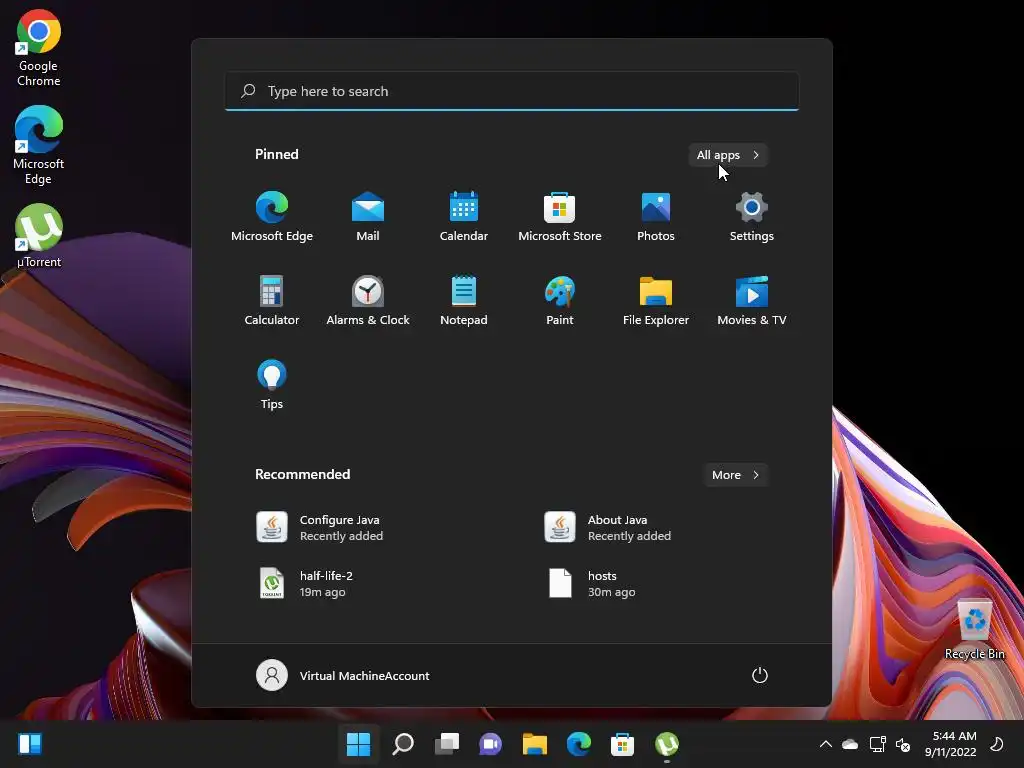
Task: Open the muted volume tray icon
Action: coord(903,744)
